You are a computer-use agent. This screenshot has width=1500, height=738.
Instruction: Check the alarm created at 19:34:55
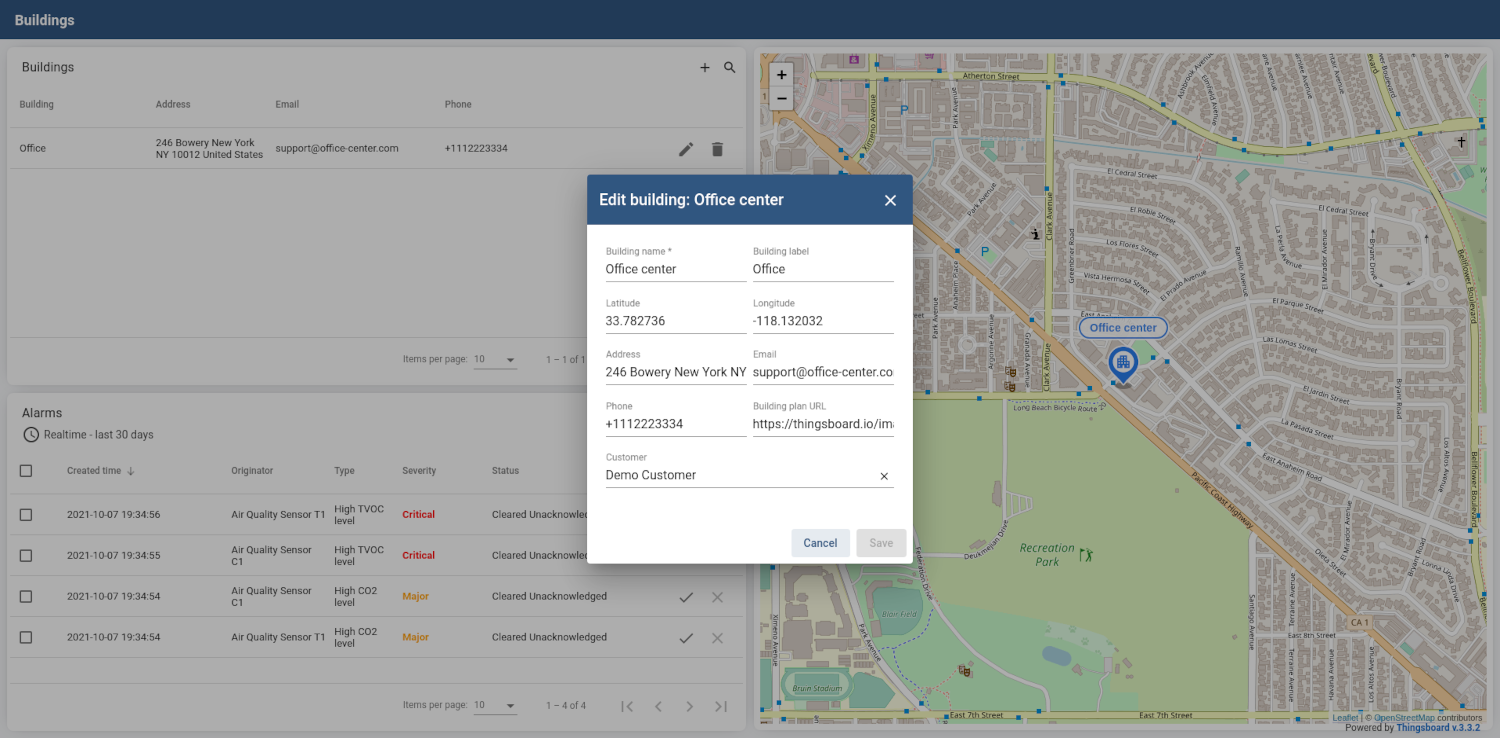26,556
